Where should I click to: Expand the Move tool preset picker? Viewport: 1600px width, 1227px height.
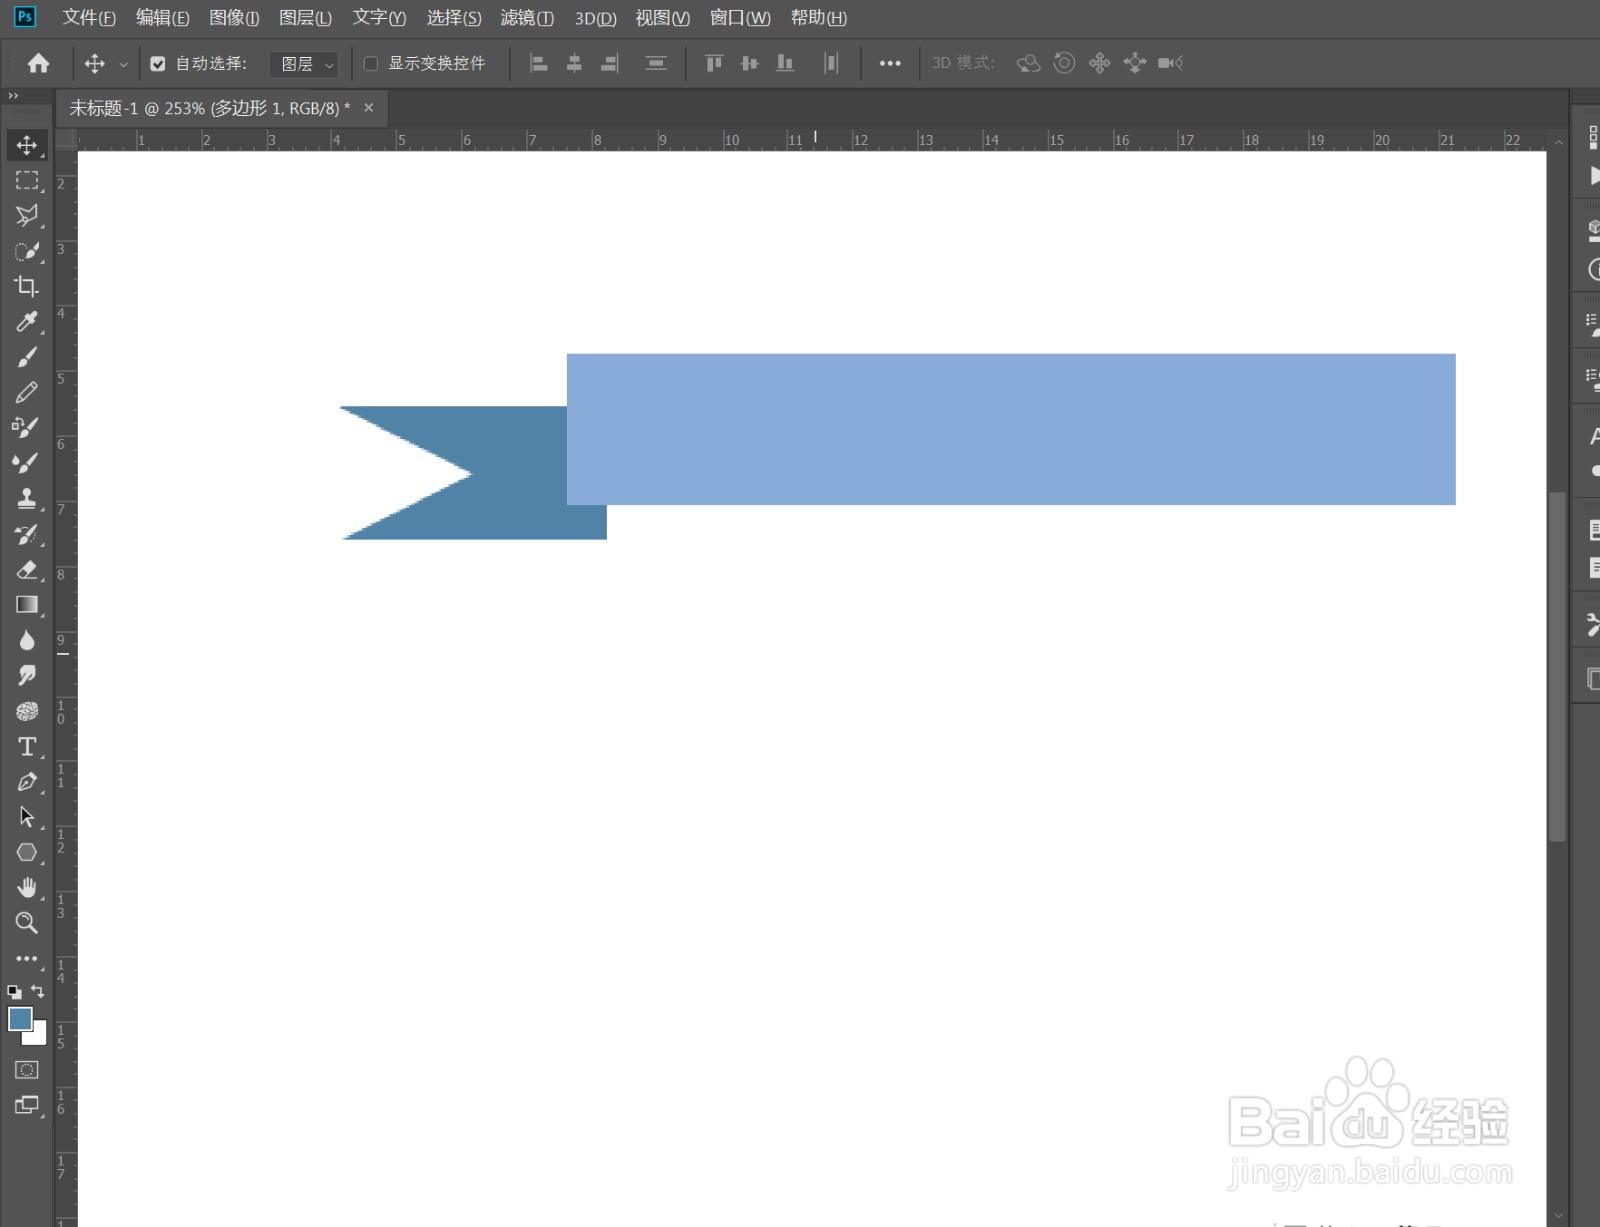tap(123, 64)
